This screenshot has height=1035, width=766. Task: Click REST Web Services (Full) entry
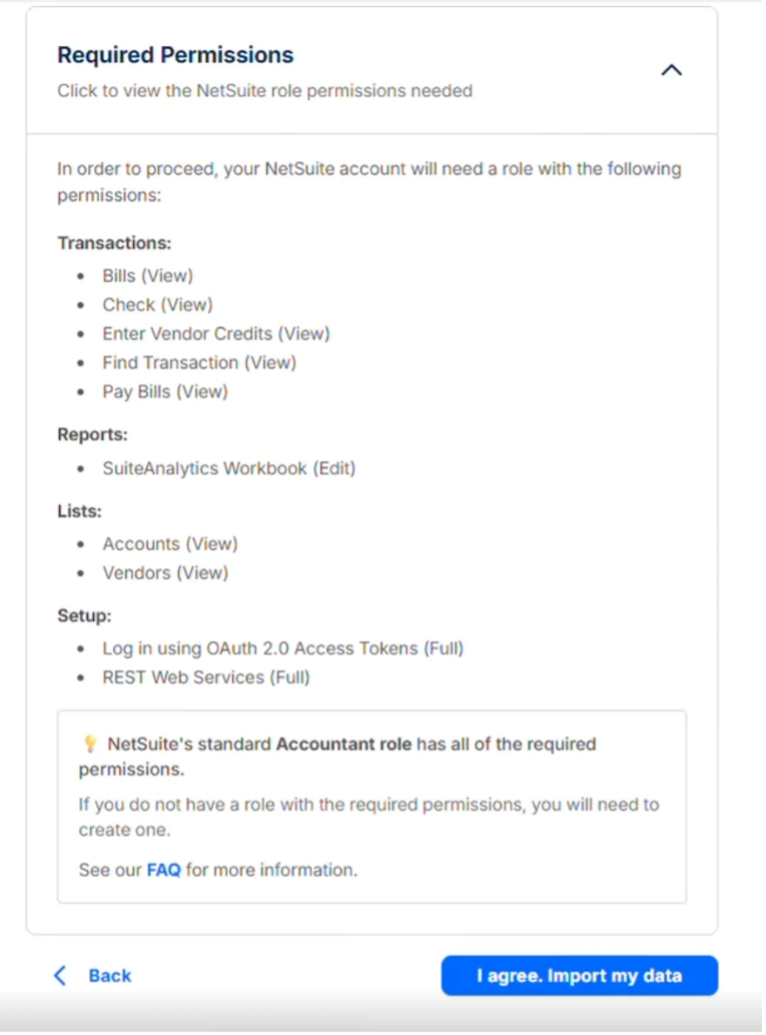coord(206,677)
